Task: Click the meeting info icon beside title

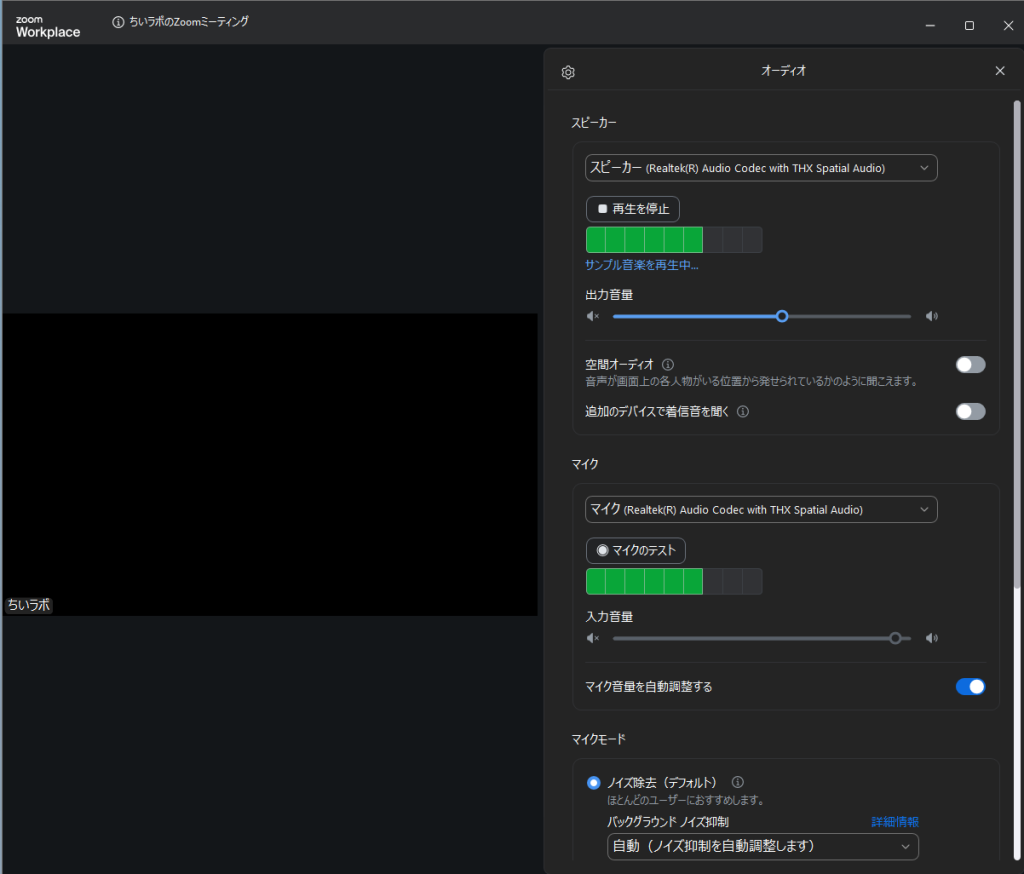Action: pos(118,22)
